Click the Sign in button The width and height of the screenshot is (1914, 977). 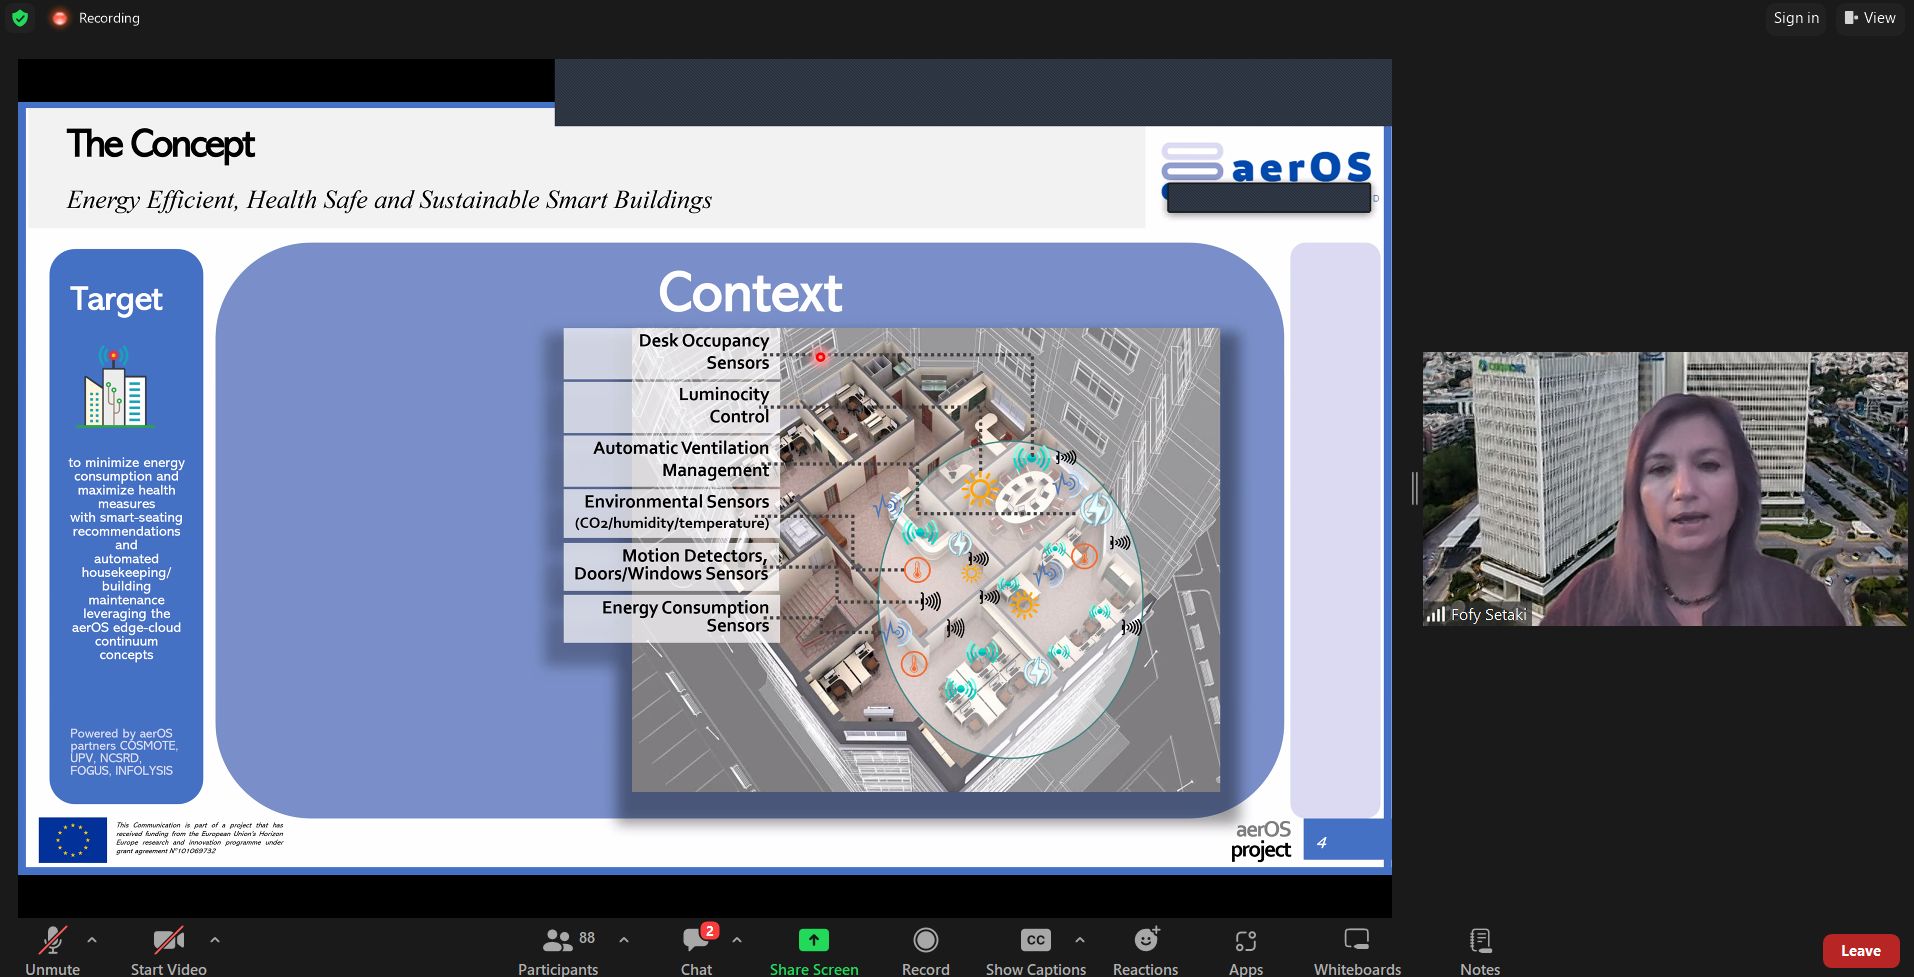click(x=1795, y=17)
